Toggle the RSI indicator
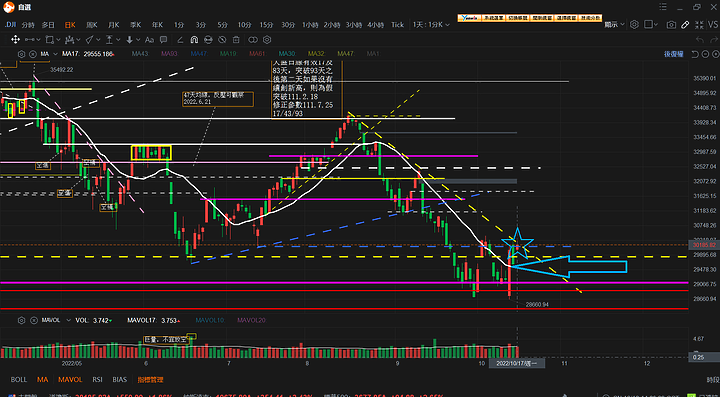Image resolution: width=720 pixels, height=397 pixels. pos(97,380)
